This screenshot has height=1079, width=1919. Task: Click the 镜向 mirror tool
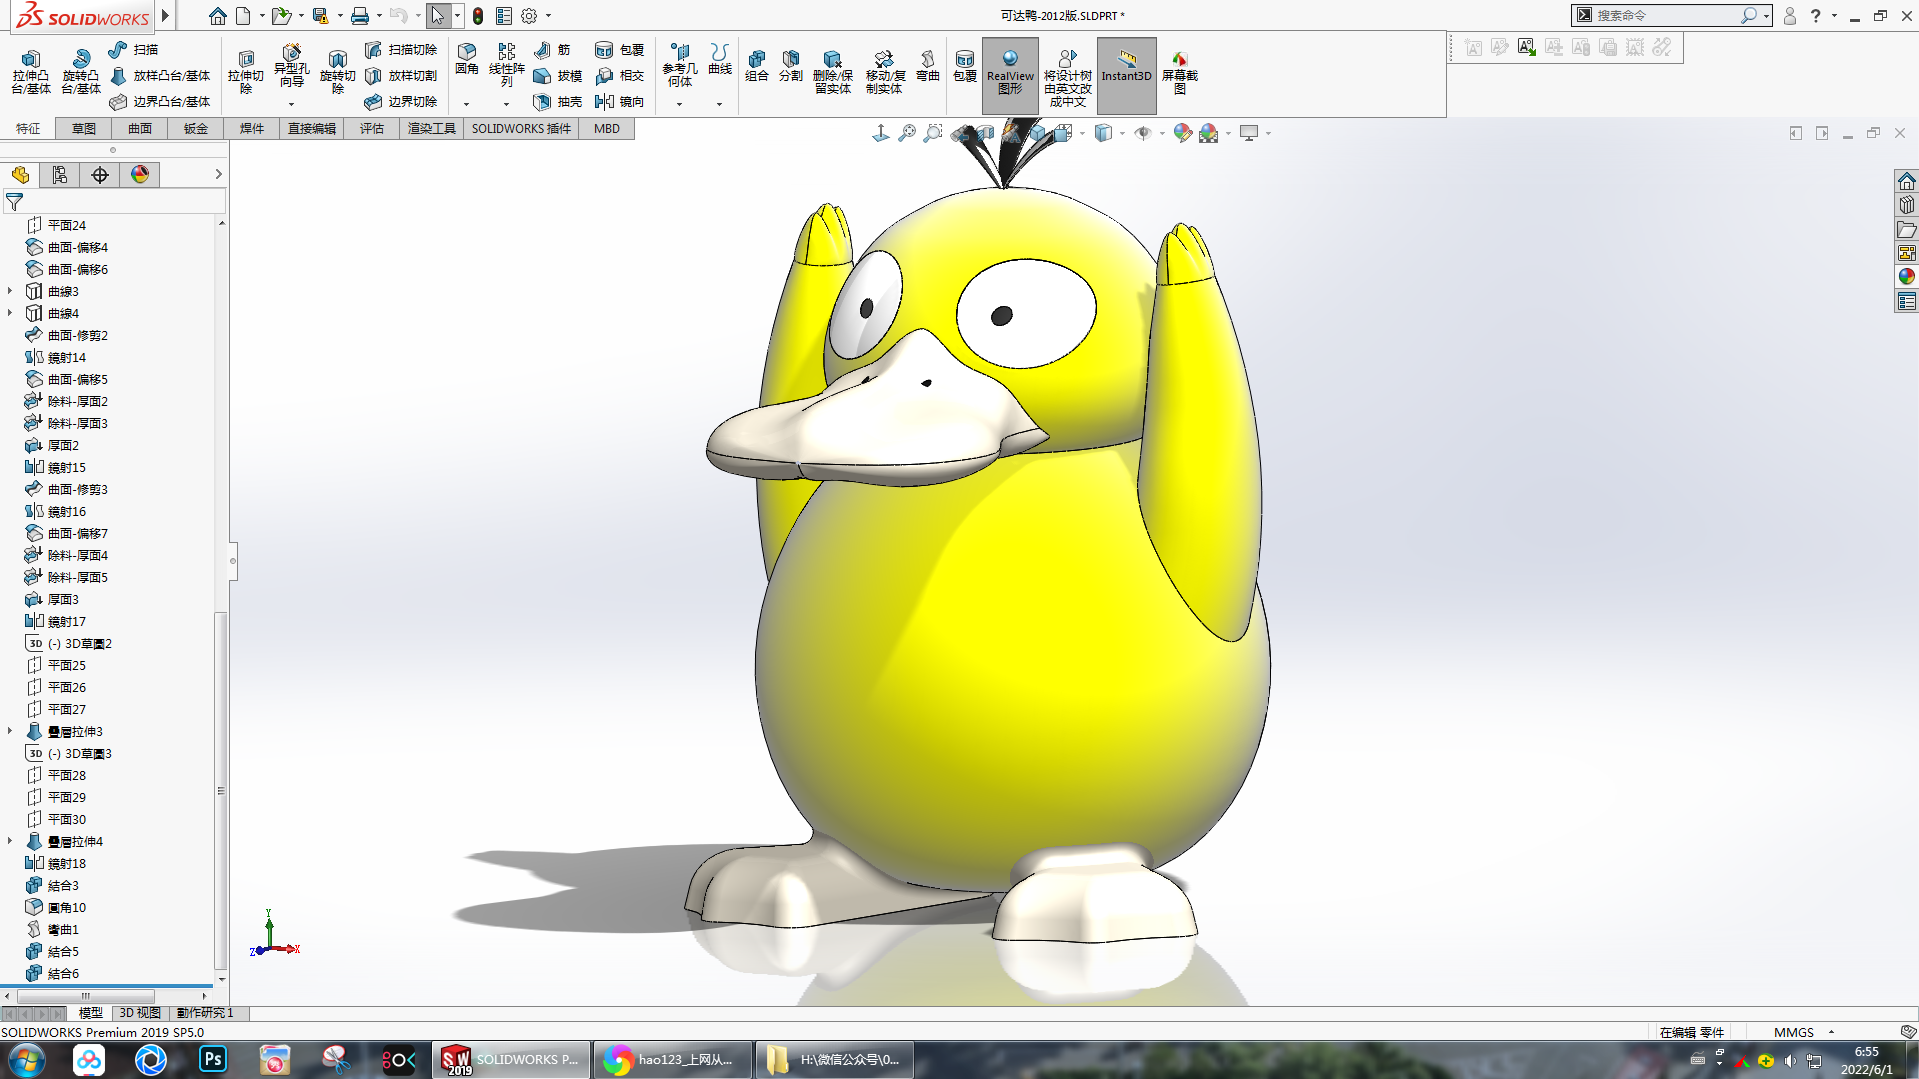(619, 101)
